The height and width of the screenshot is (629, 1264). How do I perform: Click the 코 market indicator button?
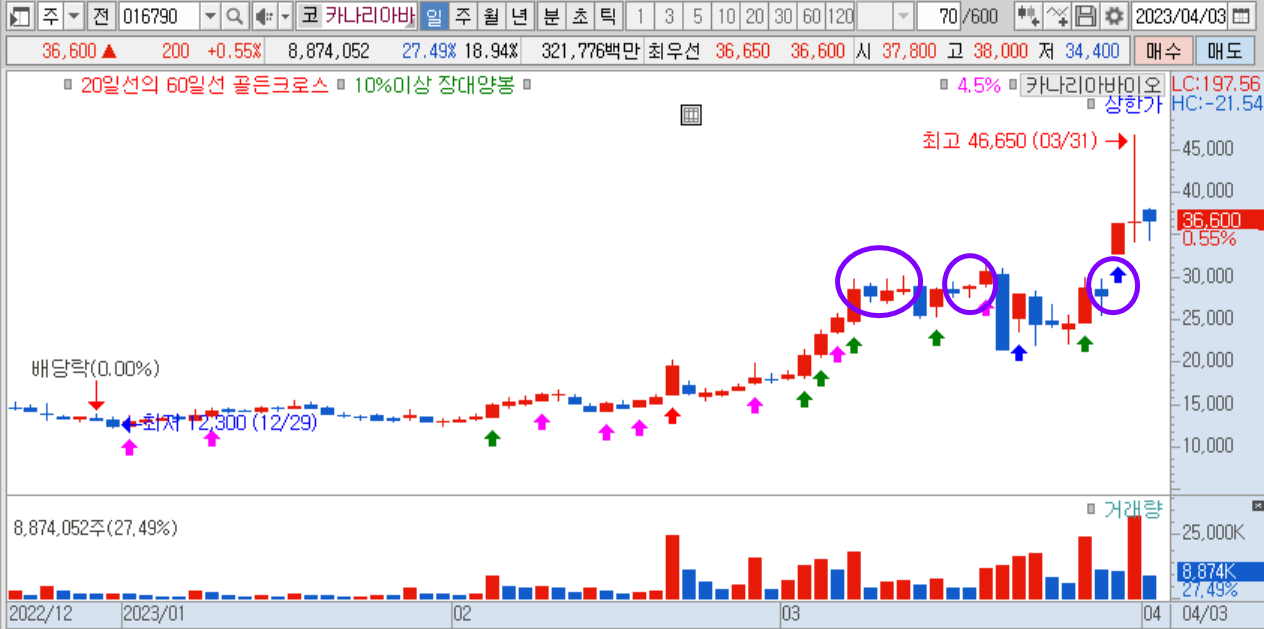click(309, 15)
